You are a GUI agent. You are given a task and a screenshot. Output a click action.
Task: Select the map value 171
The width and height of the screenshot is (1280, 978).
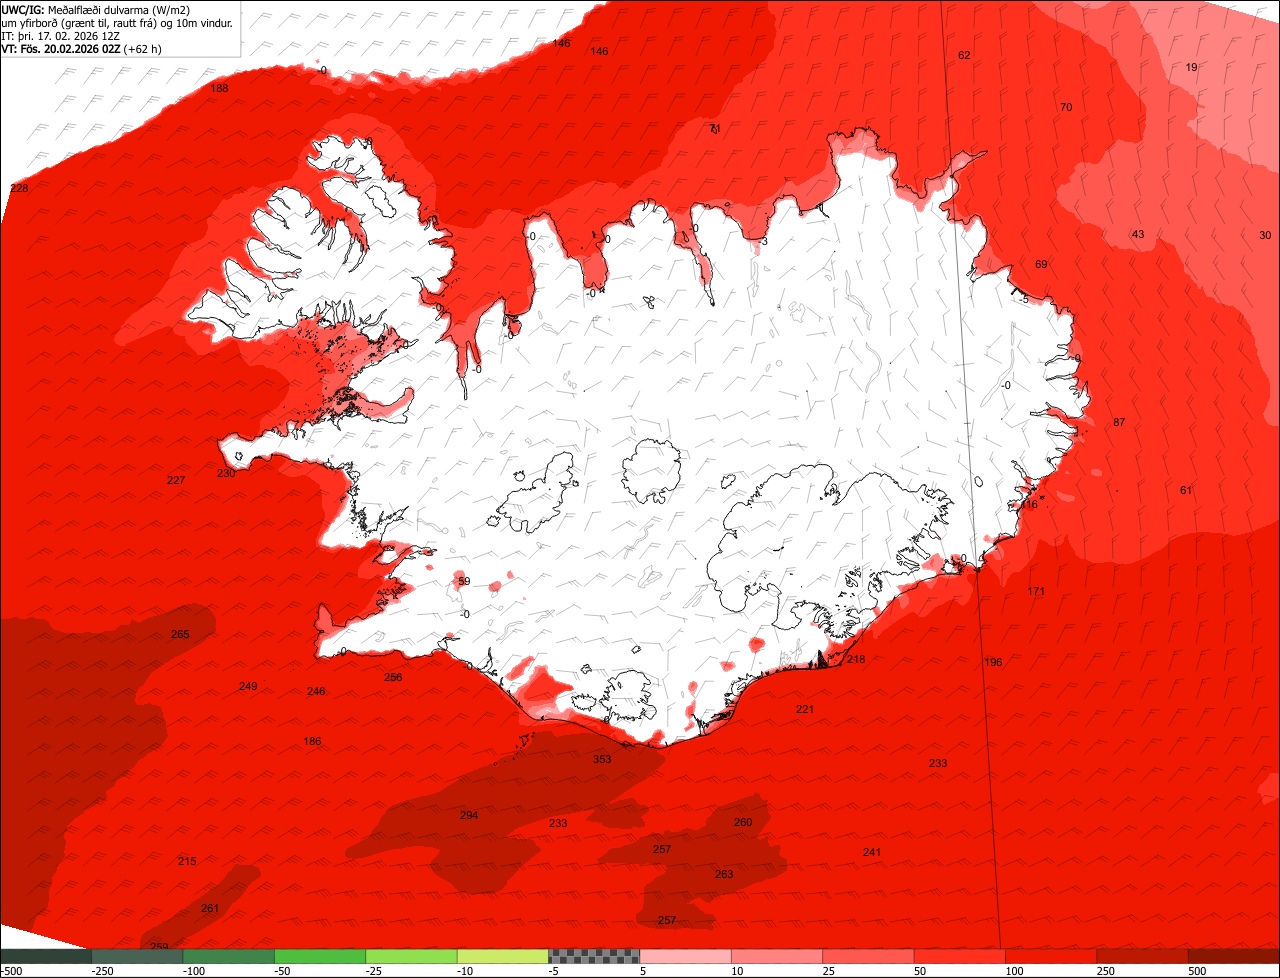(x=1036, y=592)
